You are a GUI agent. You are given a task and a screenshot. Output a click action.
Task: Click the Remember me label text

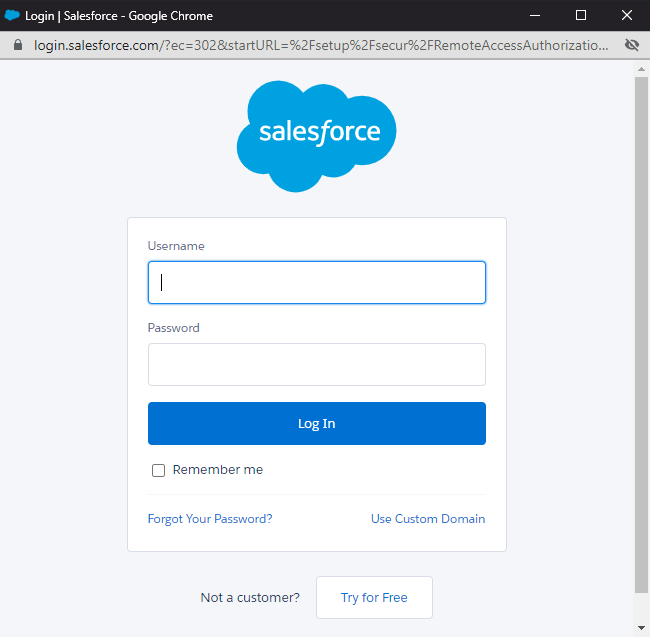click(x=218, y=470)
